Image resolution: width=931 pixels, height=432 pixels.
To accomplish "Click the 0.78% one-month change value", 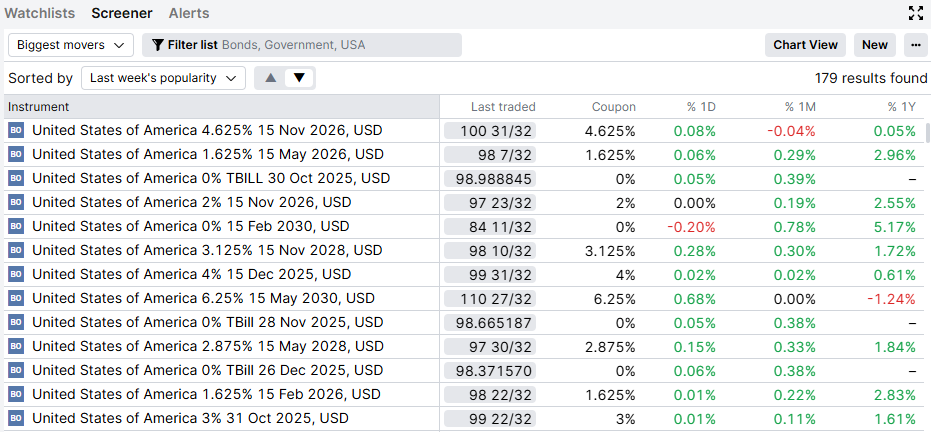I will (795, 227).
